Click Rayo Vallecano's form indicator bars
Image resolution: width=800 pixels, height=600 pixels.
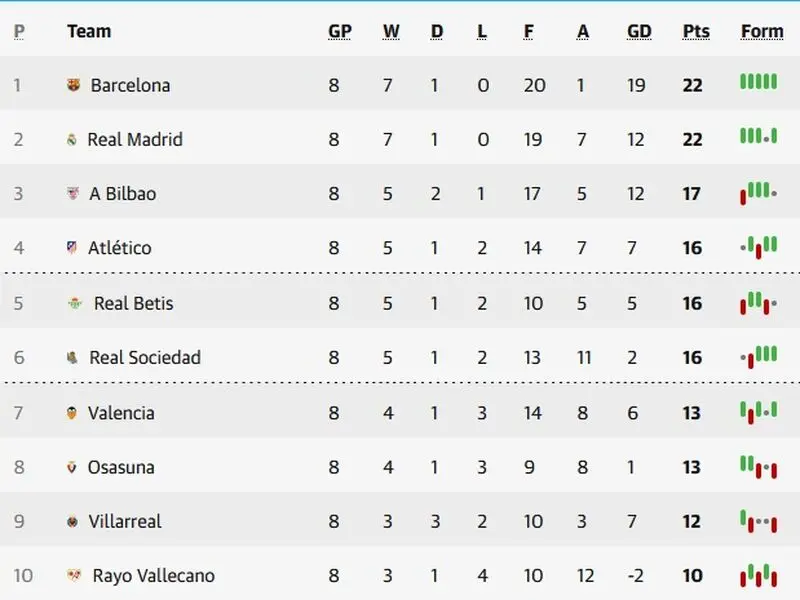click(x=759, y=576)
